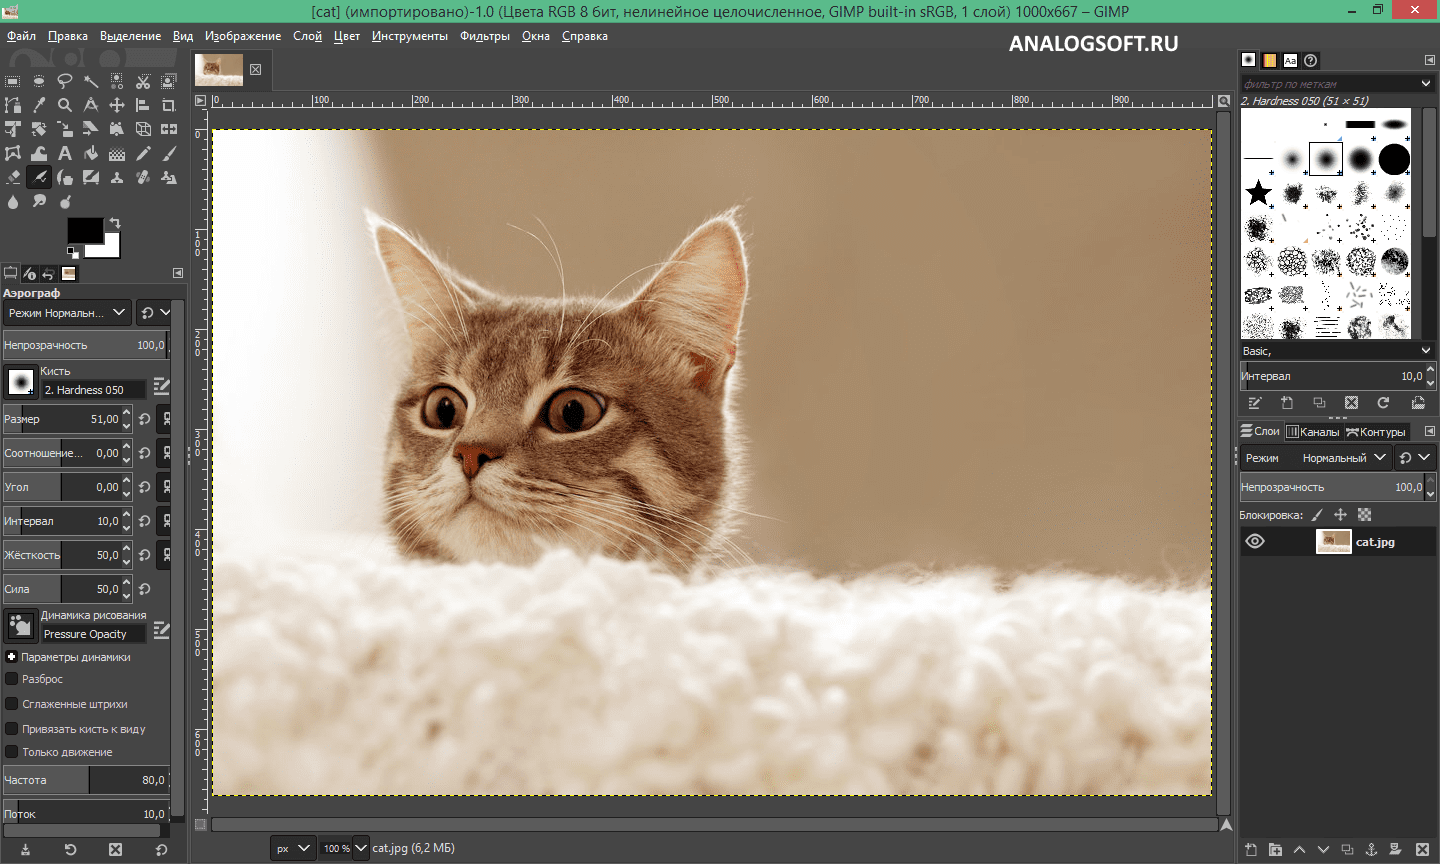This screenshot has height=864, width=1440.
Task: Activate the Clone tool
Action: tap(116, 176)
